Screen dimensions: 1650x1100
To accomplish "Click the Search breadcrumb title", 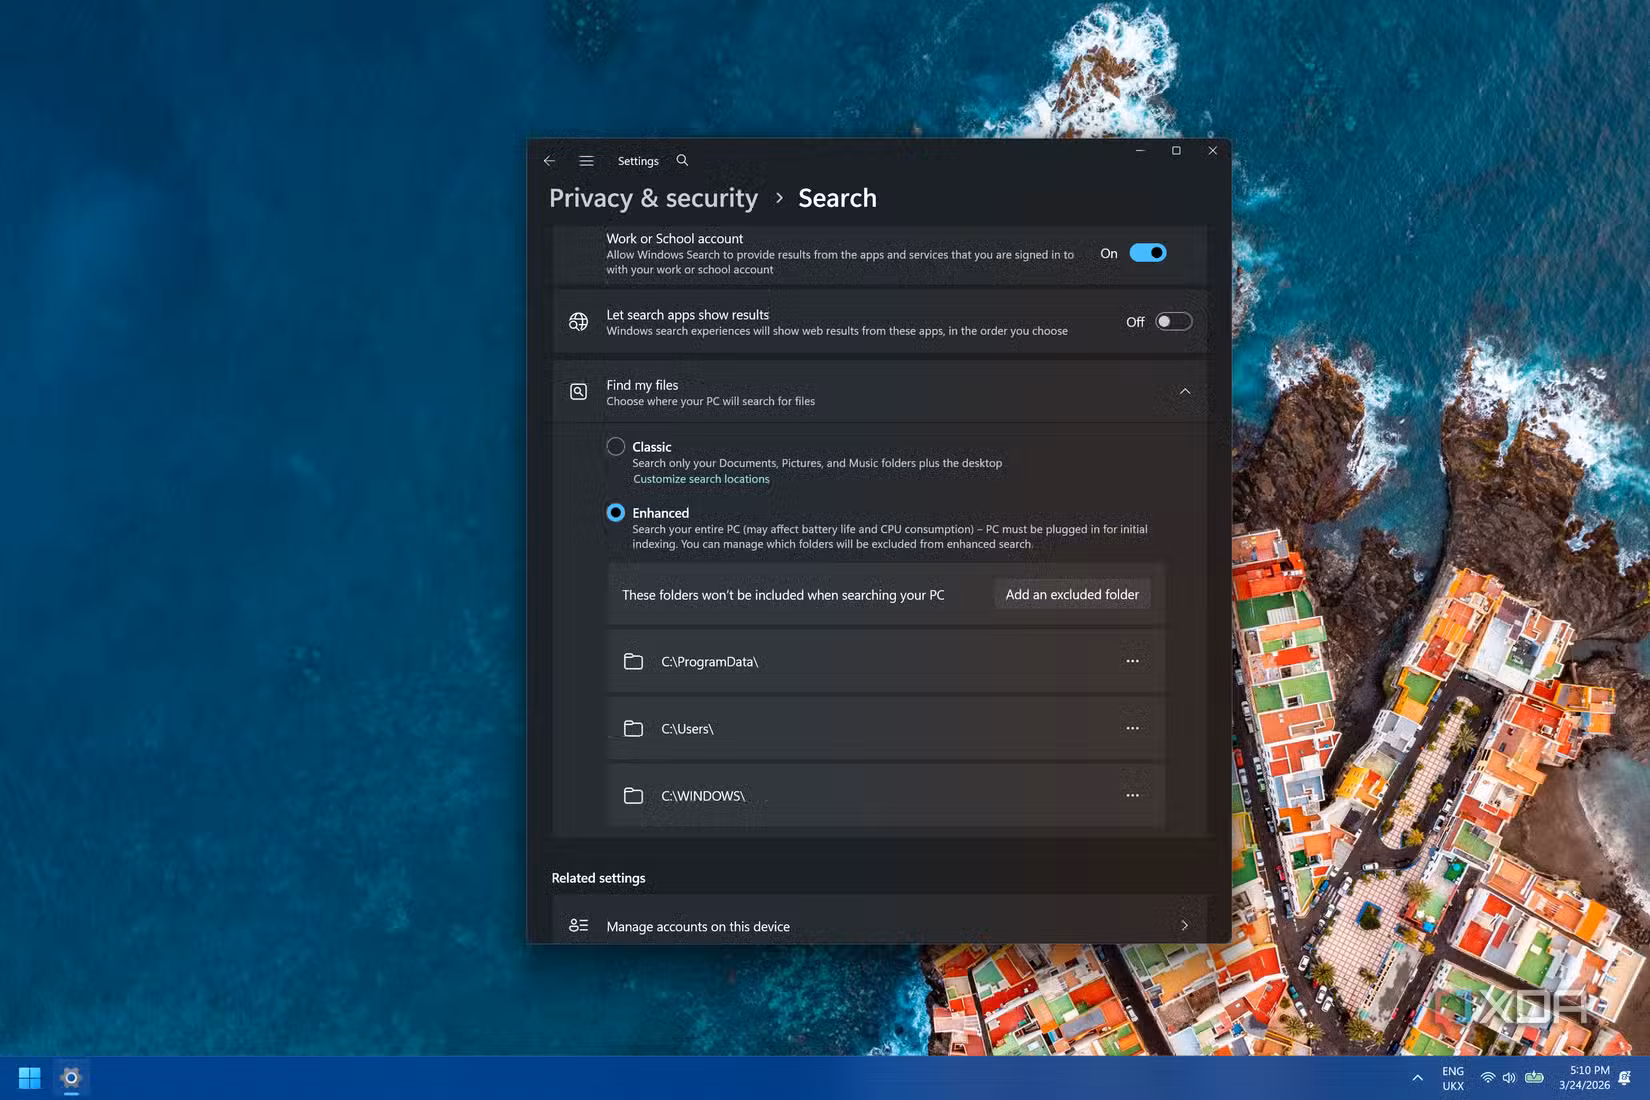I will click(837, 198).
